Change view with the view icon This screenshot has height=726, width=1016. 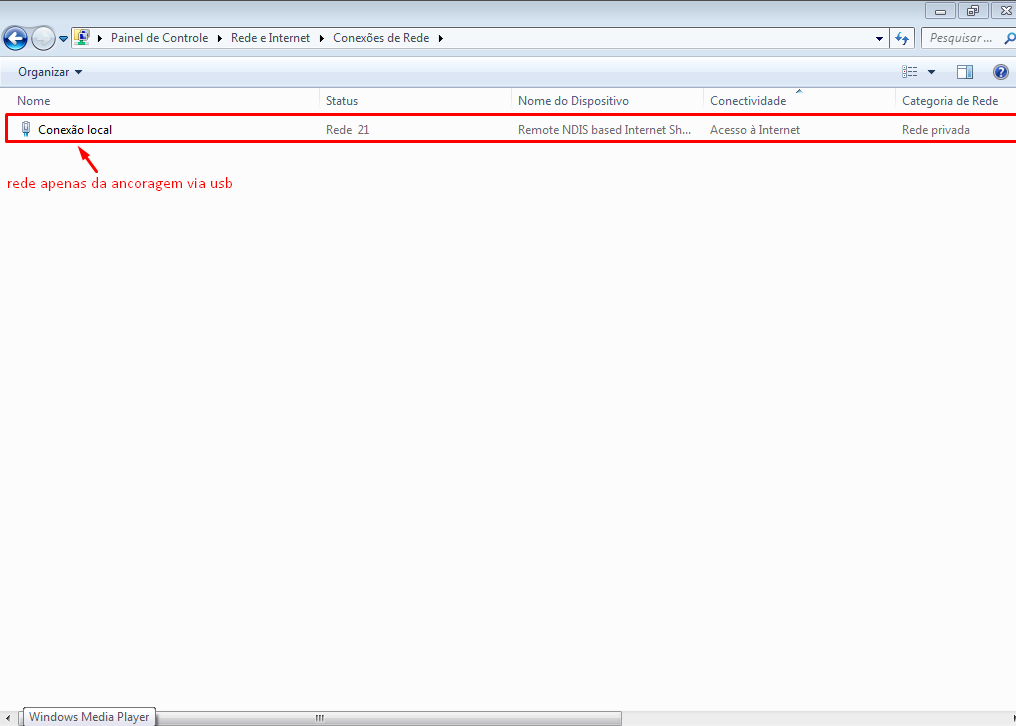(x=910, y=72)
